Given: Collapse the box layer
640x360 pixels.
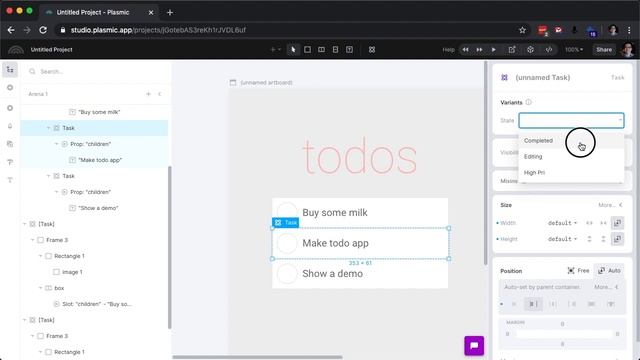Looking at the screenshot, I should pyautogui.click(x=40, y=288).
